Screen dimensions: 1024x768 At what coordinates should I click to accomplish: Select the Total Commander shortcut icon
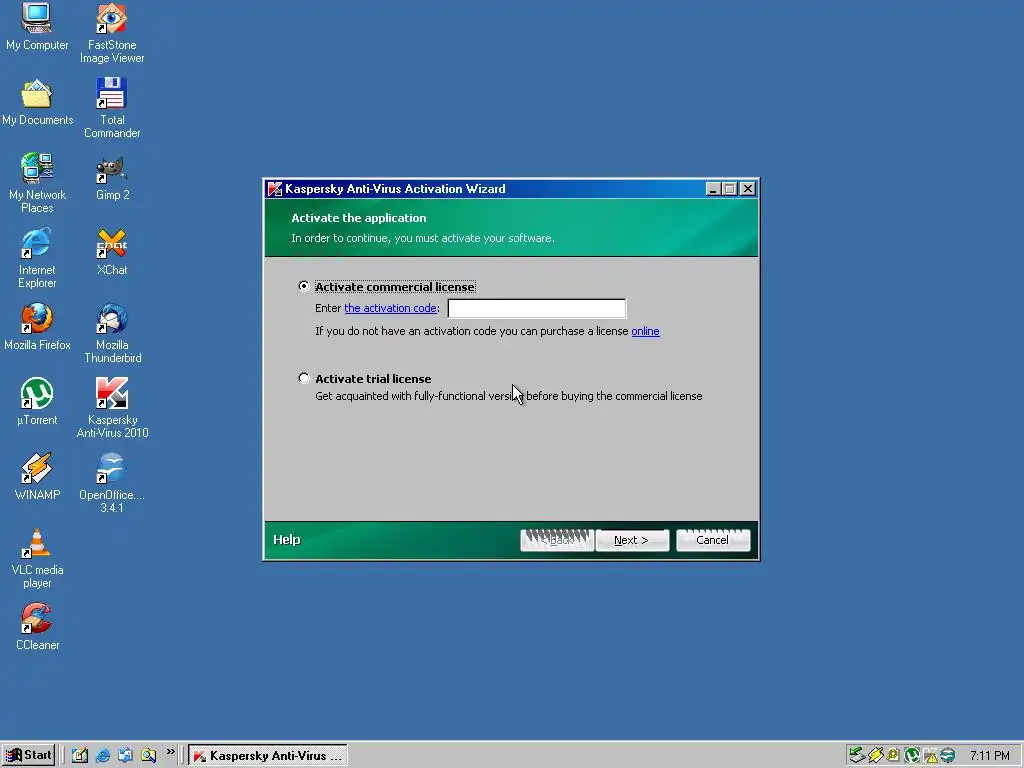112,108
